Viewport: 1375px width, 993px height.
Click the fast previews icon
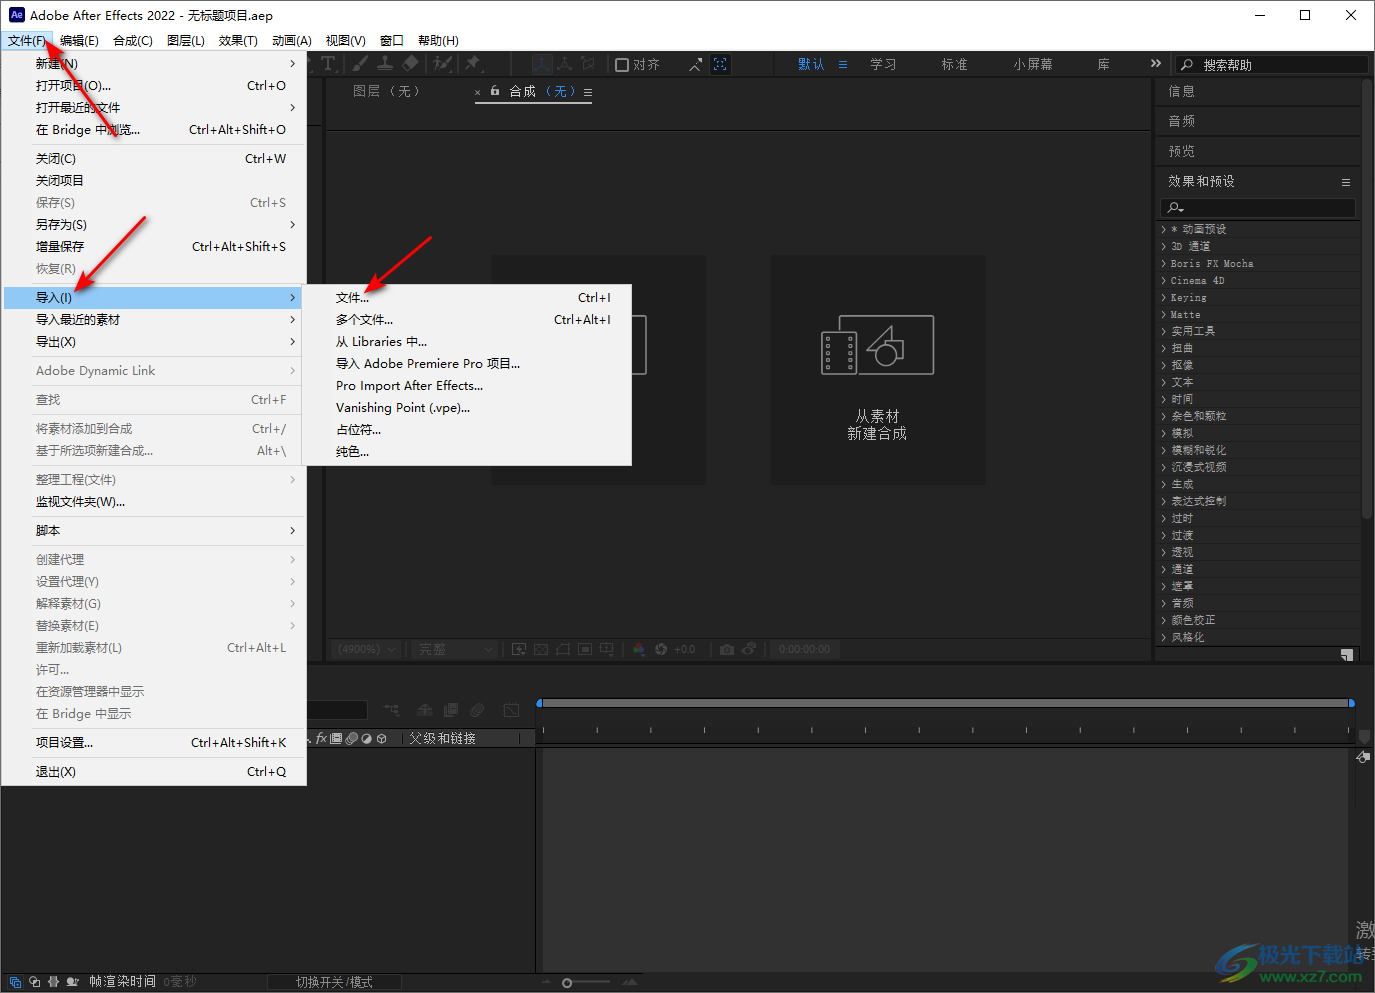click(519, 649)
